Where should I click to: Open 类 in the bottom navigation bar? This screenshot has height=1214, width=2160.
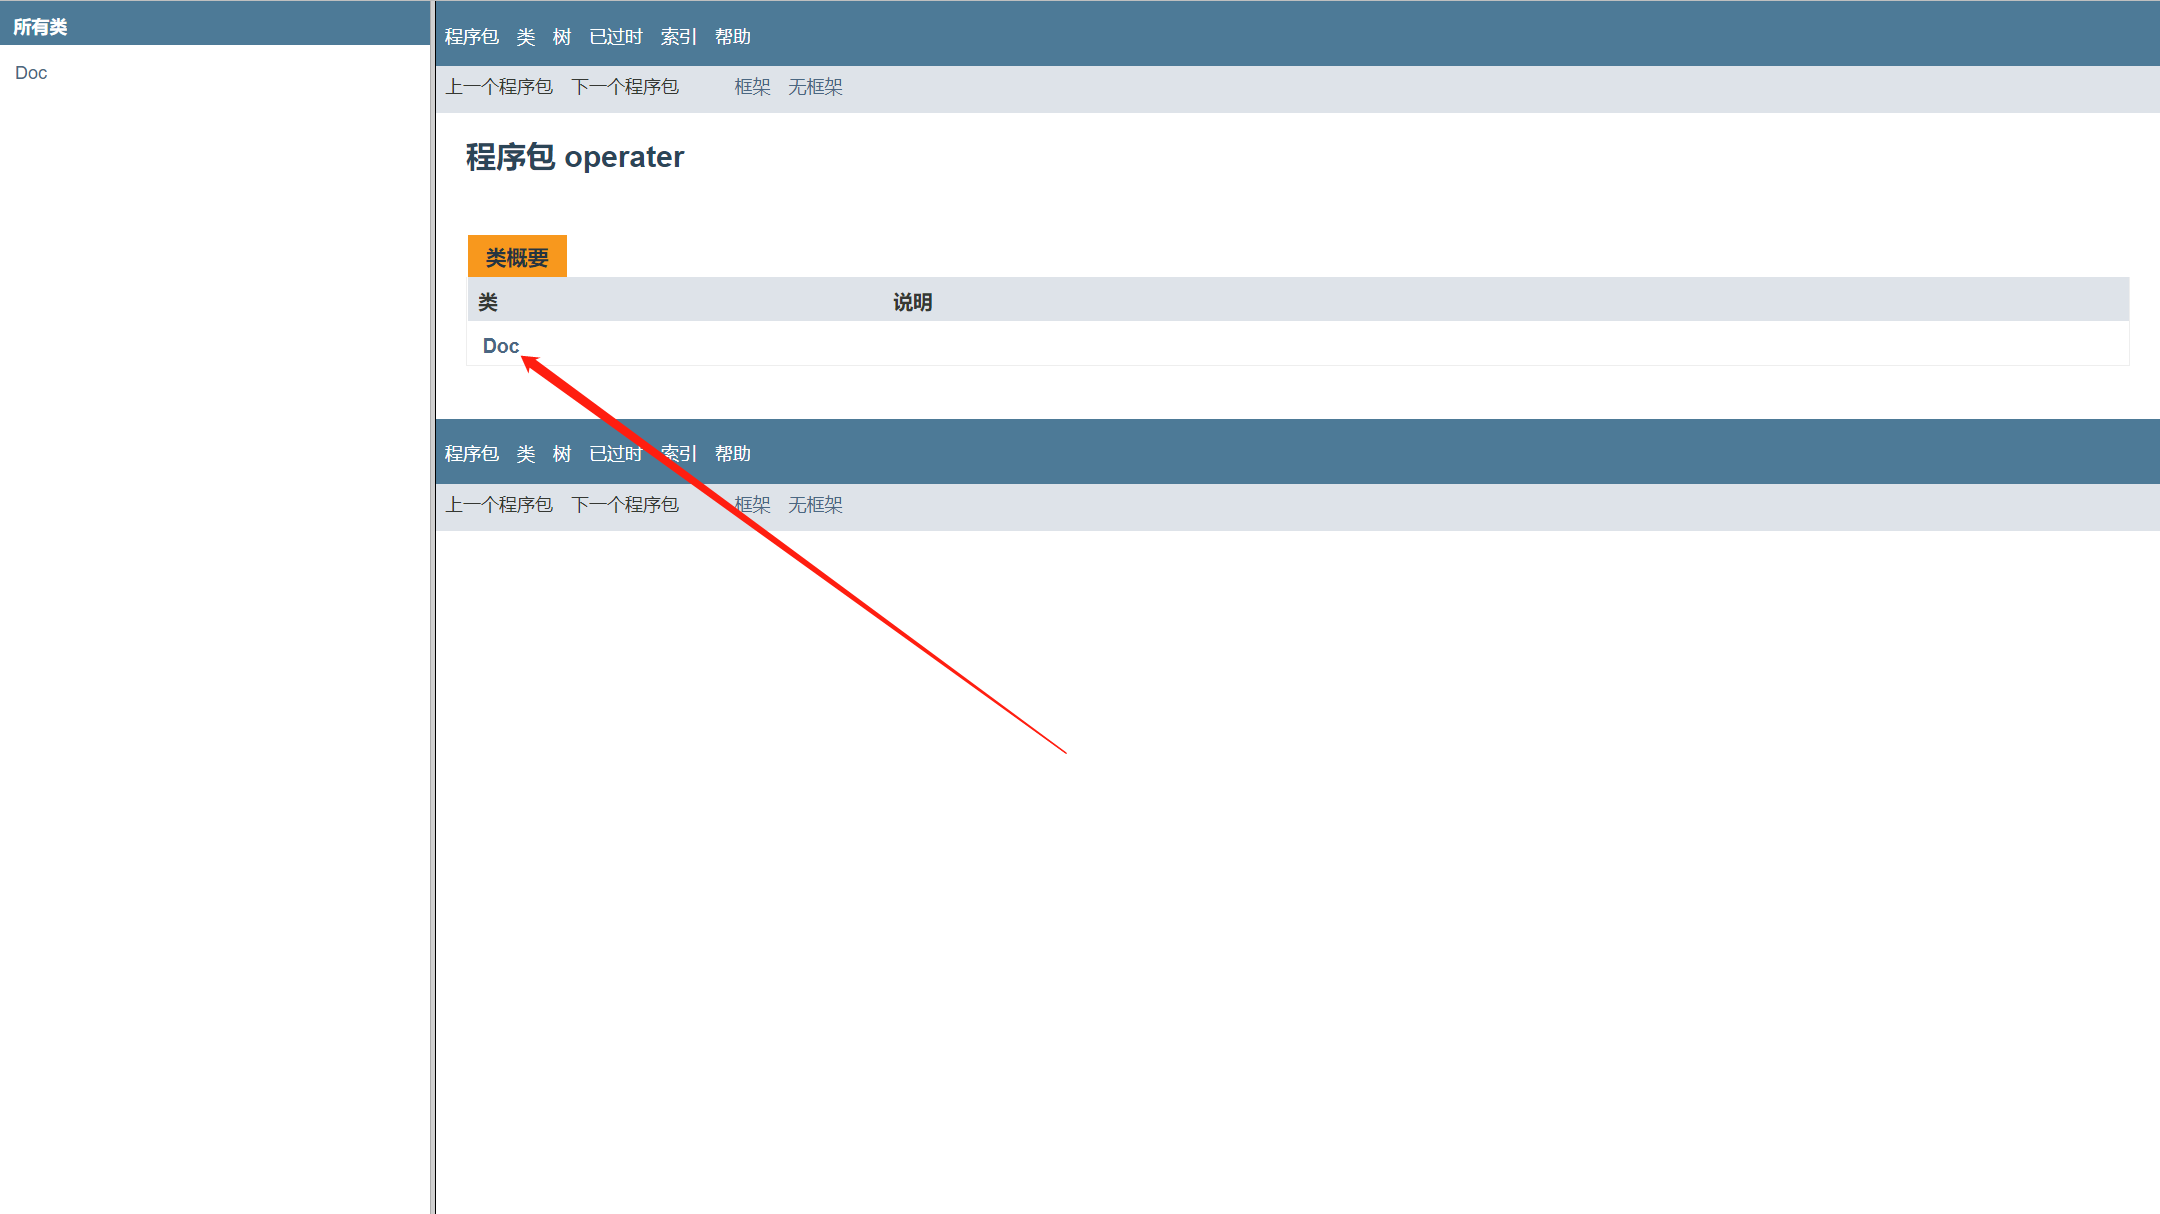(526, 454)
